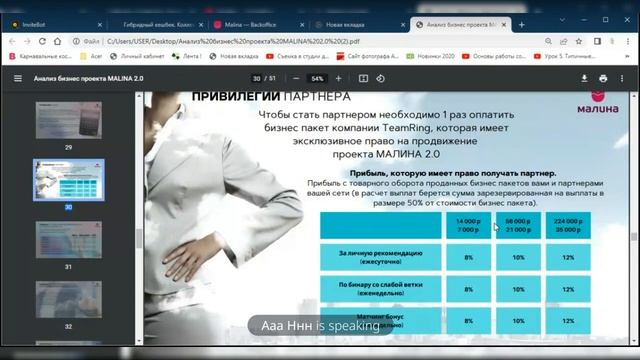This screenshot has width=640, height=360.
Task: Click the fit to page icon
Action: coord(363,78)
